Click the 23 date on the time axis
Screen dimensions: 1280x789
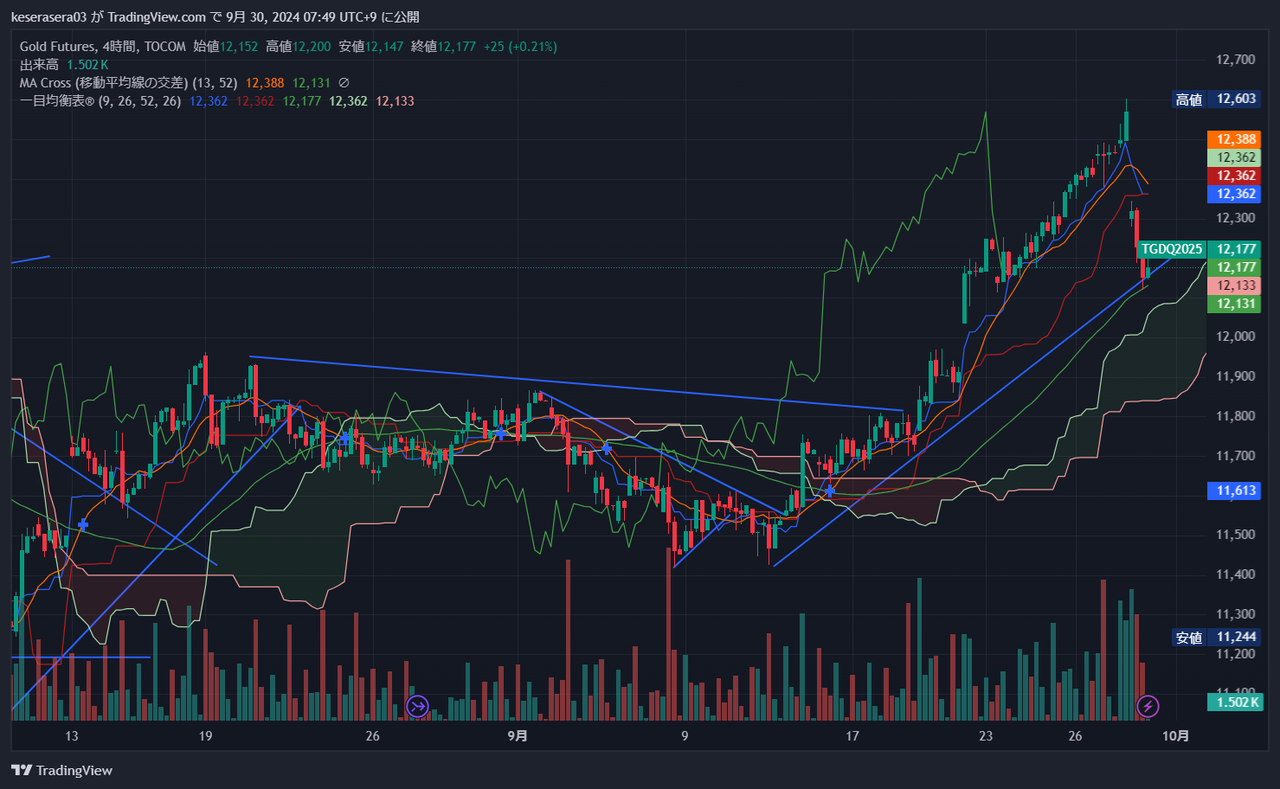(986, 737)
